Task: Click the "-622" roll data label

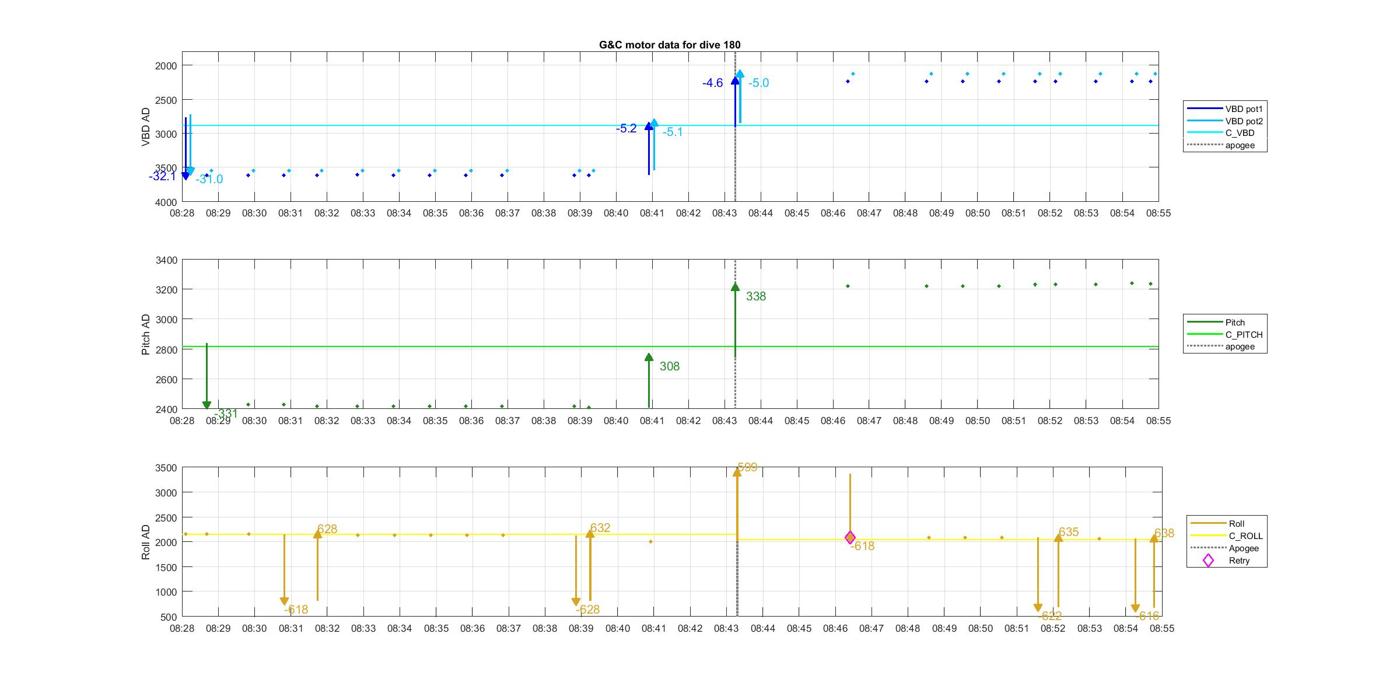Action: pyautogui.click(x=1049, y=616)
